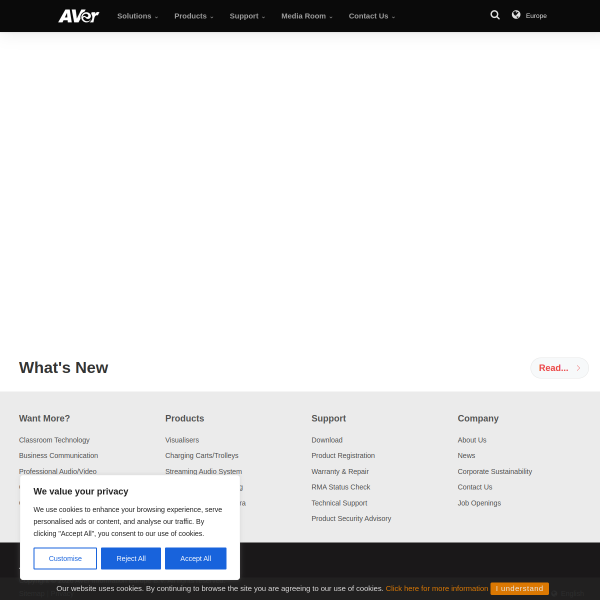Click Accept All cookies button
Screen dimensions: 600x600
click(196, 558)
